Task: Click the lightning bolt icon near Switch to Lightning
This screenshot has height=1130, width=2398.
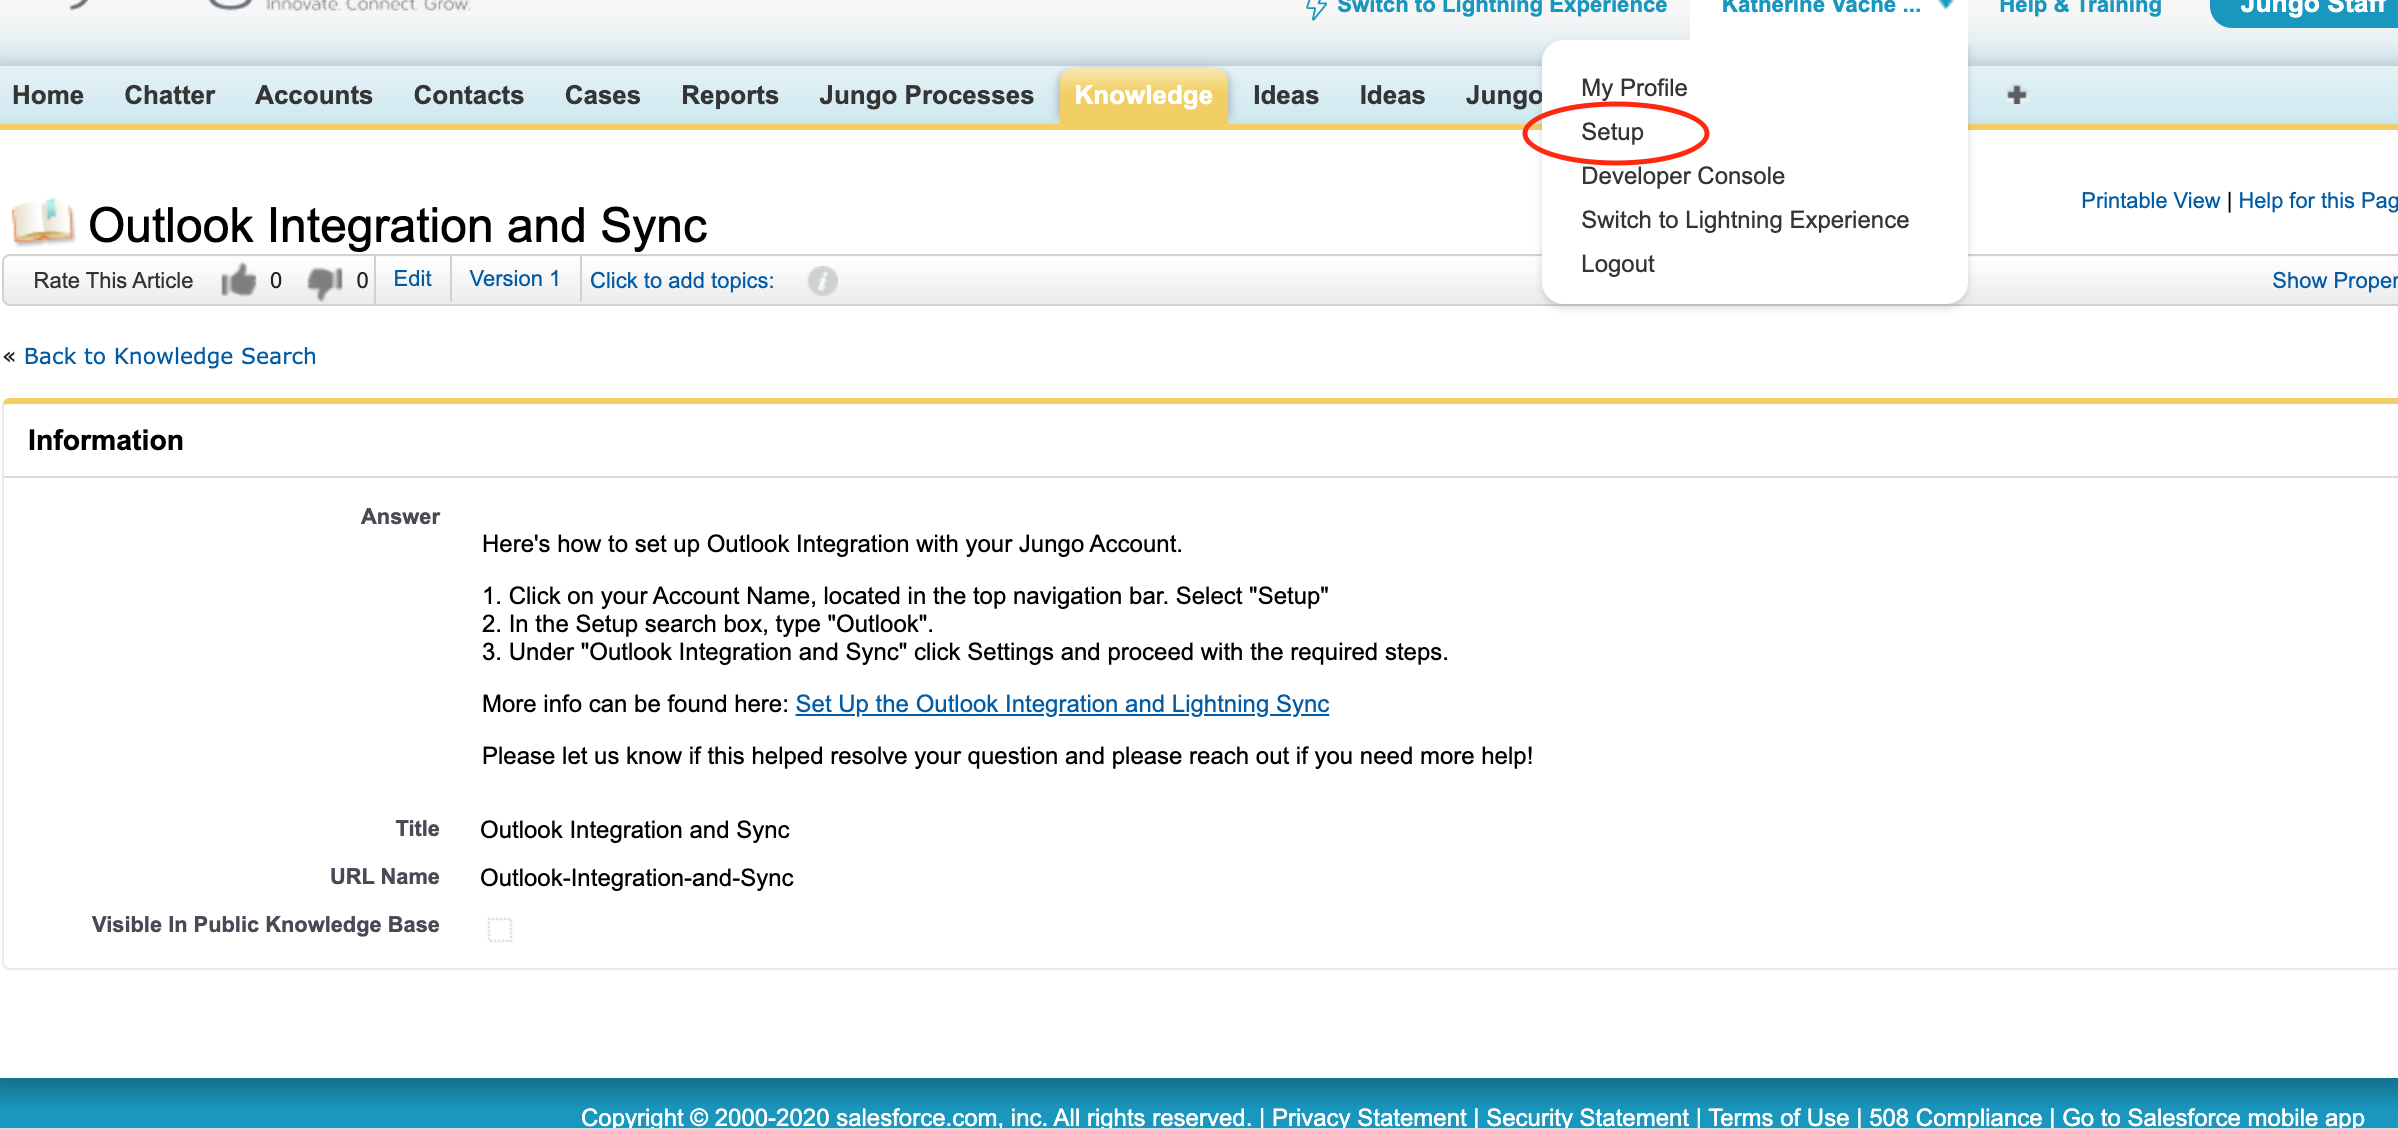Action: click(1313, 8)
